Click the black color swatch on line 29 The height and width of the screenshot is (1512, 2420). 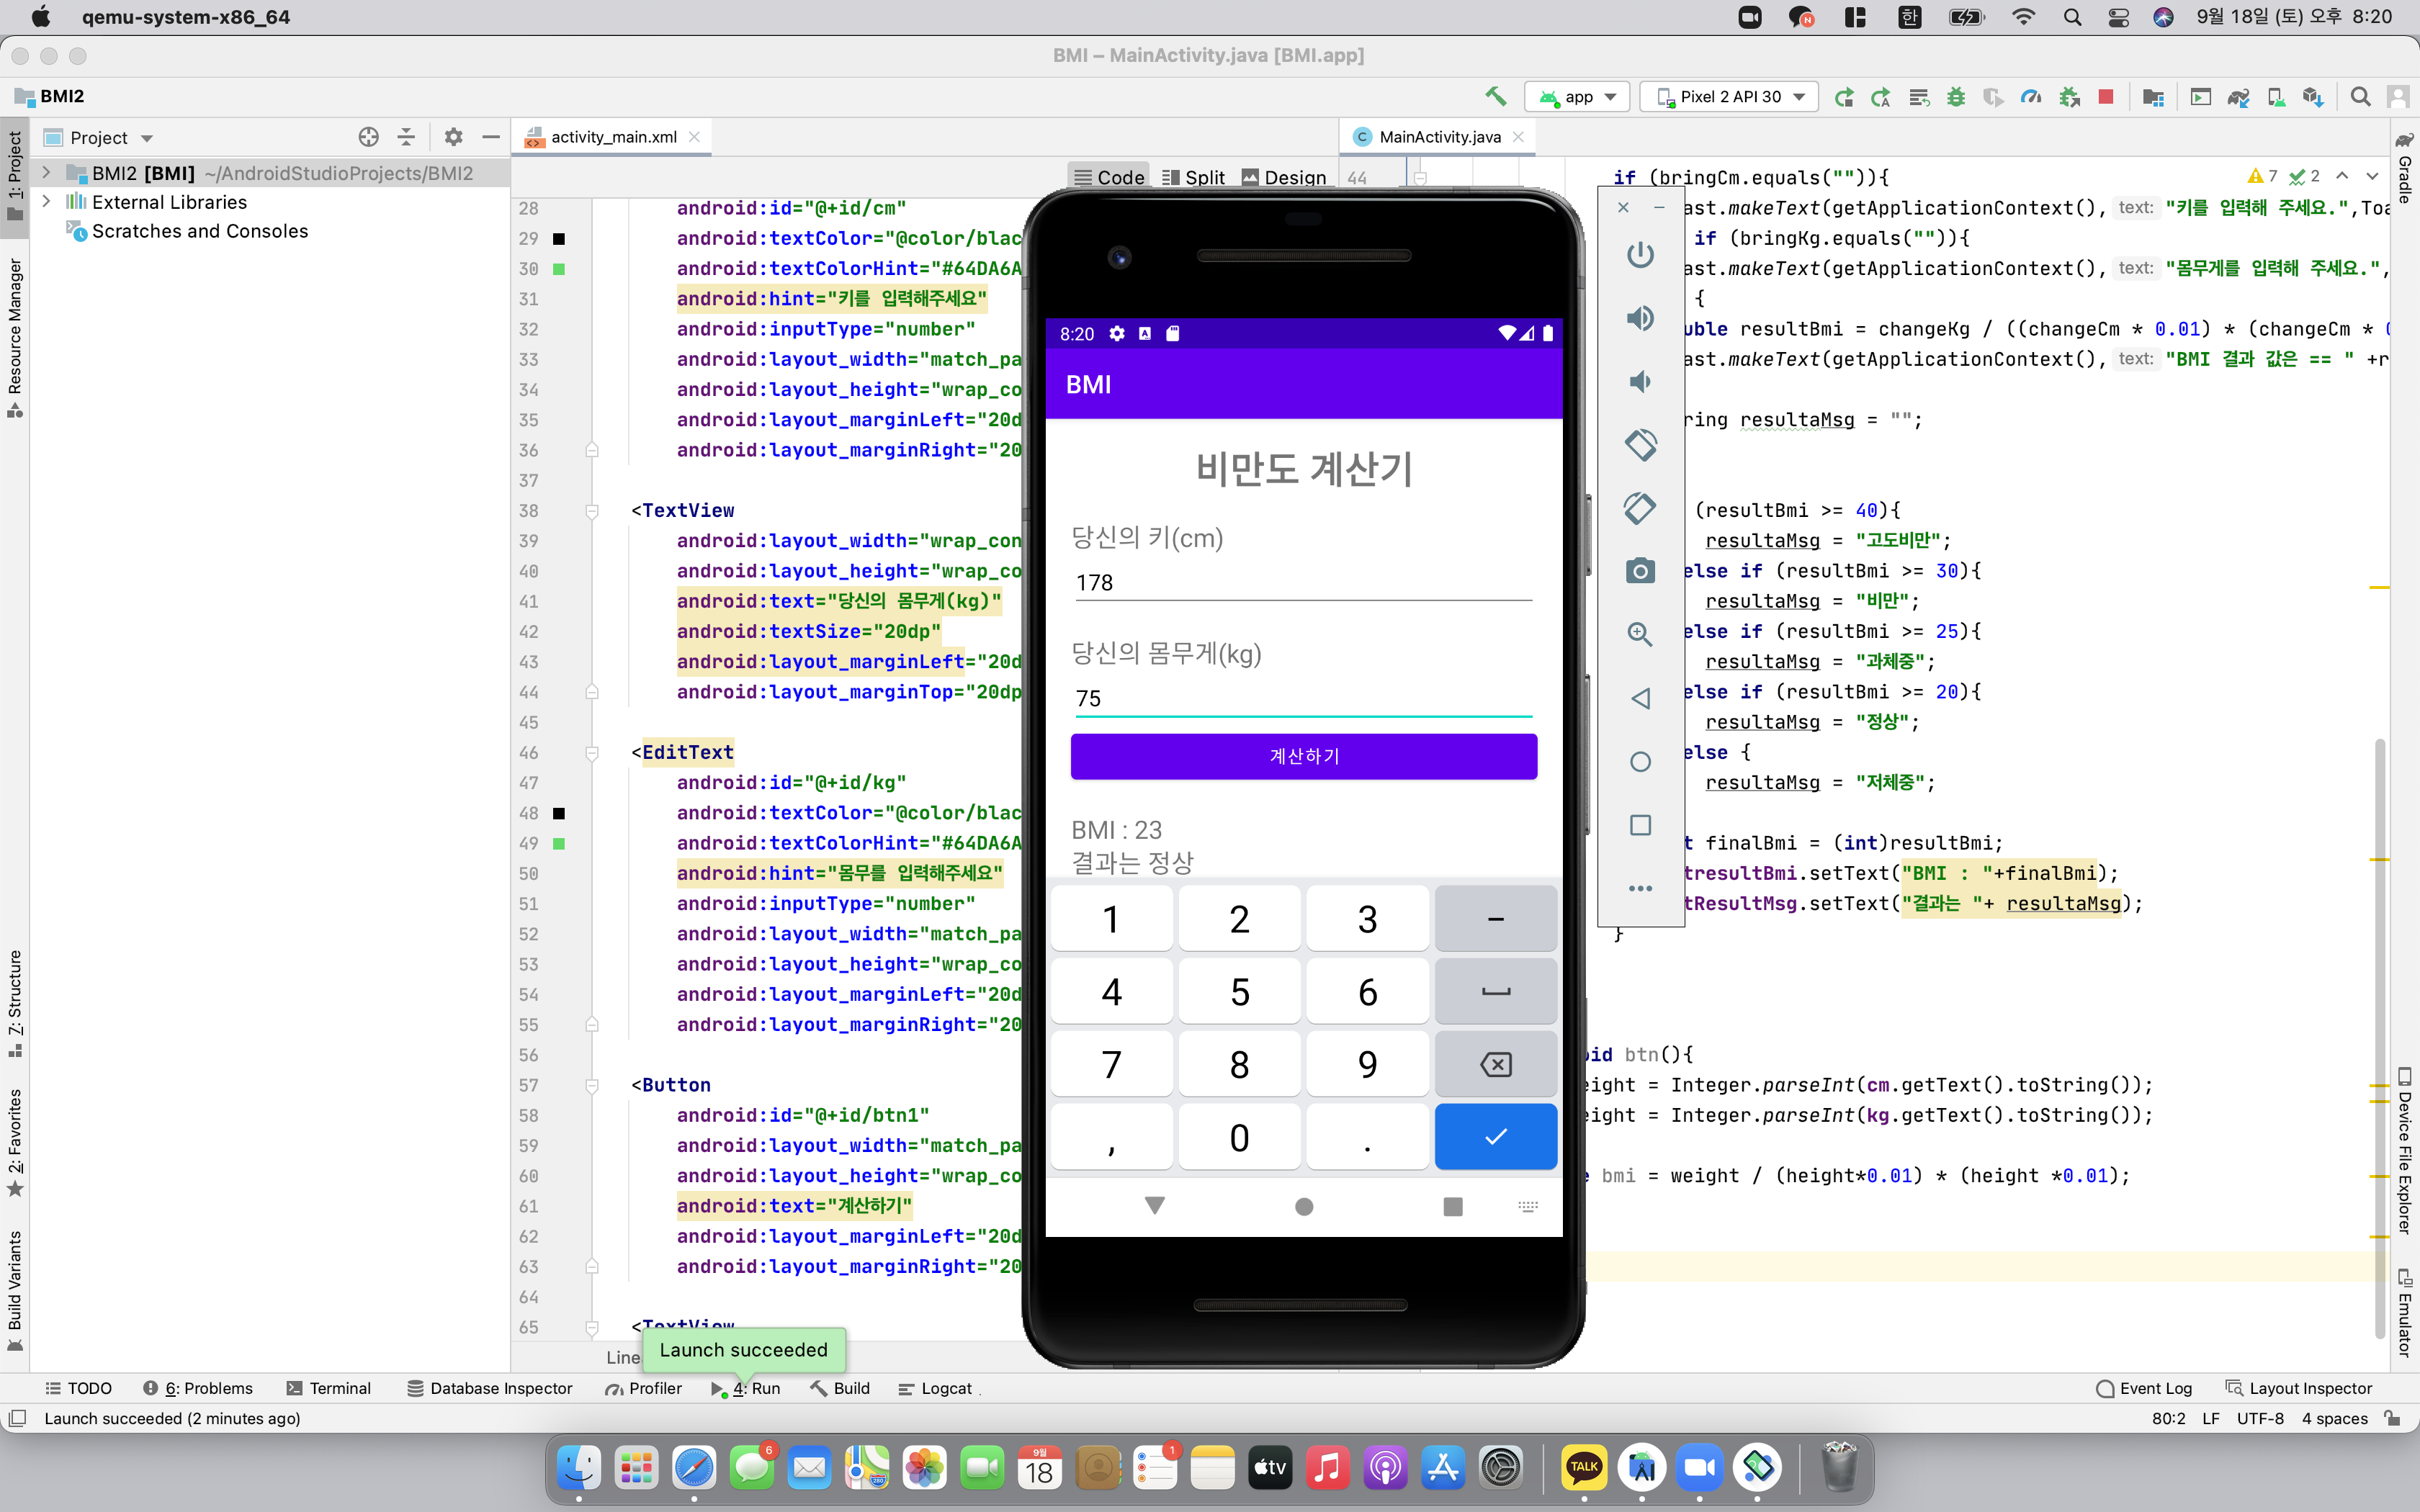coord(560,239)
